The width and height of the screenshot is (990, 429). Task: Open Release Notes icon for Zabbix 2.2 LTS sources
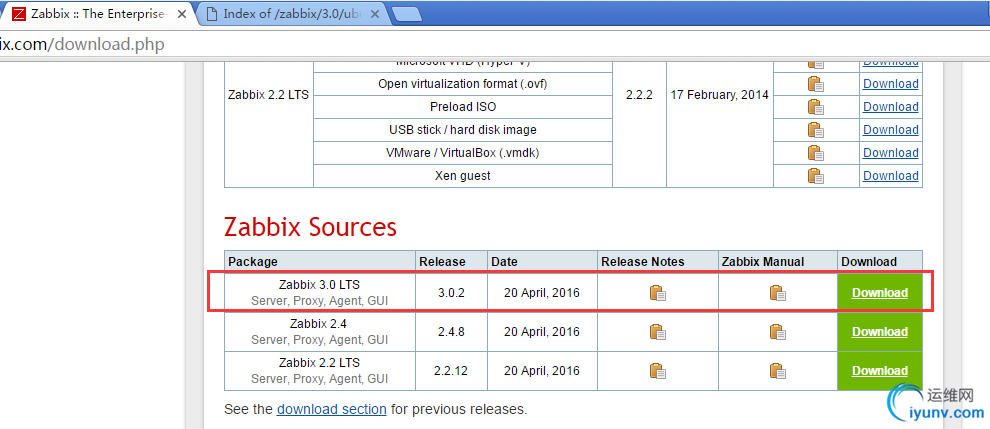[658, 371]
